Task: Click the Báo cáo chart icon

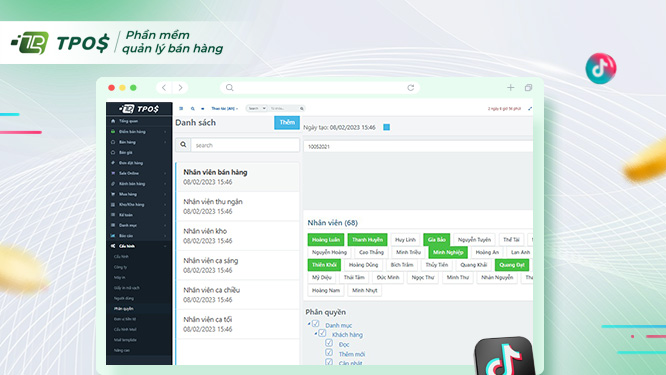Action: pos(113,236)
